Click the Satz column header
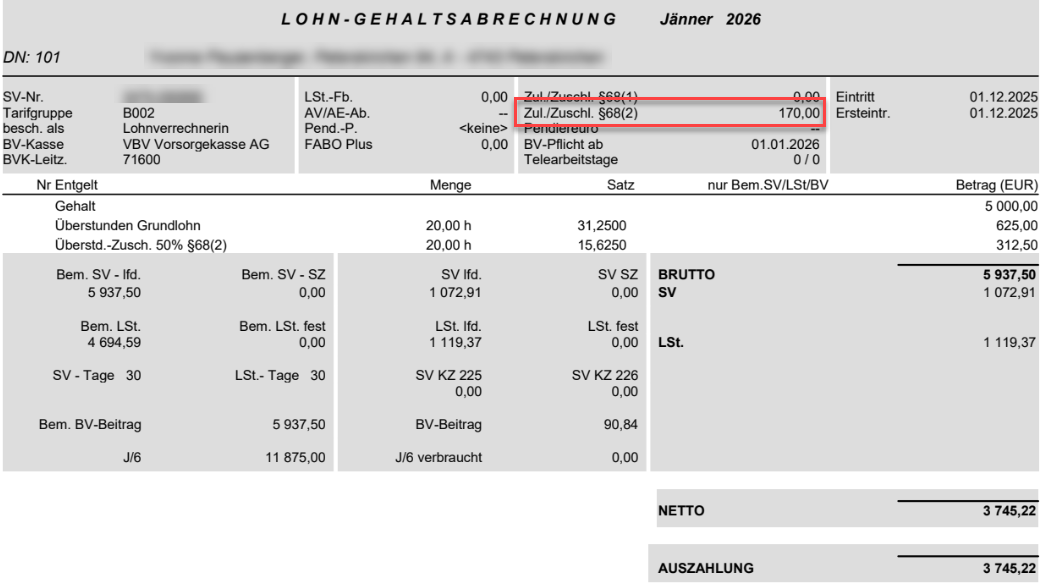1042x587 pixels. pyautogui.click(x=621, y=185)
